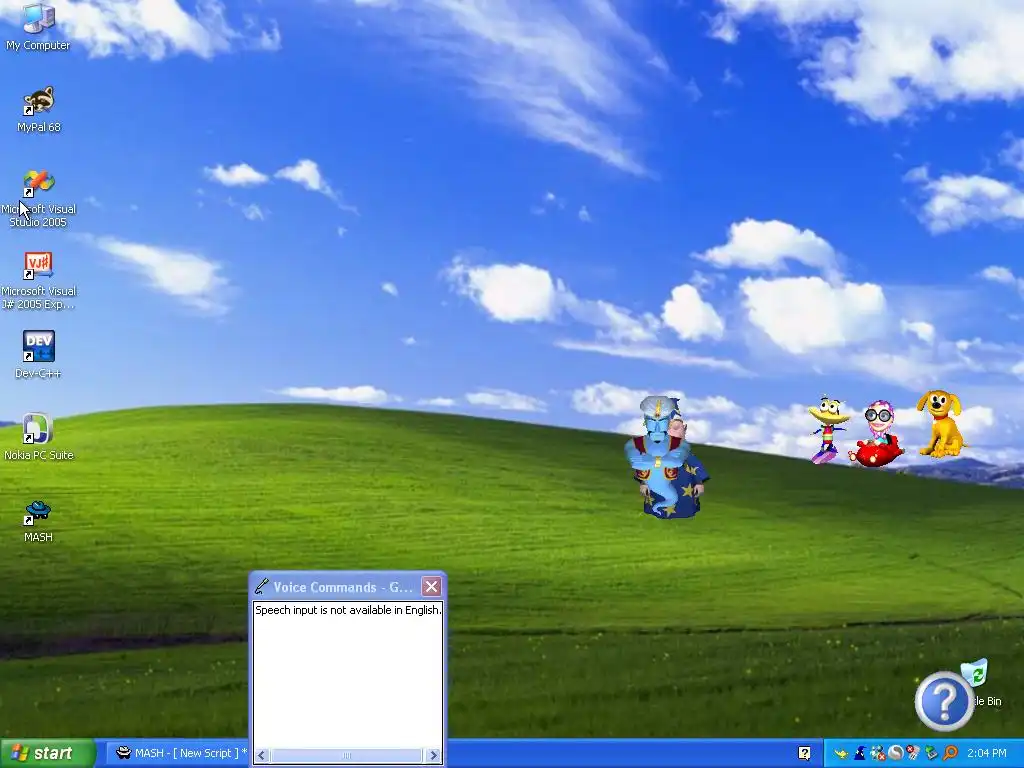Click 'Speech input is not available in English.' text
Image resolution: width=1024 pixels, height=768 pixels.
pyautogui.click(x=348, y=610)
